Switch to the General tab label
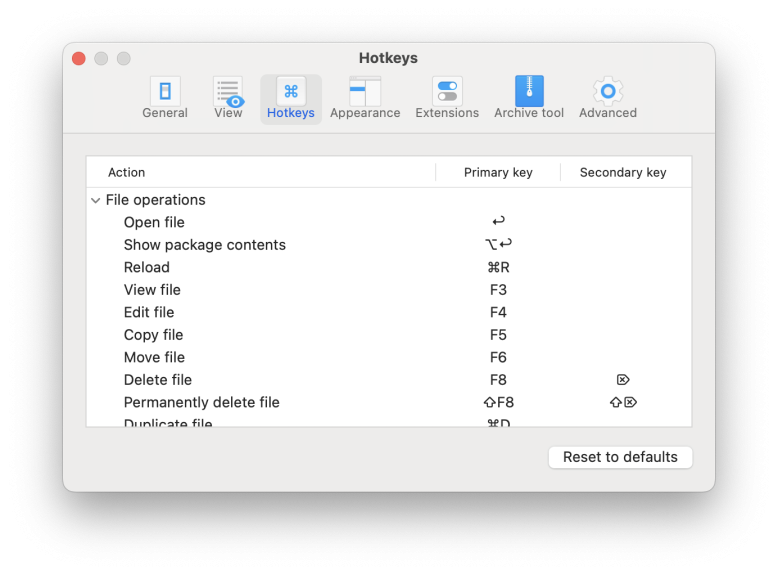The width and height of the screenshot is (778, 575). 165,113
